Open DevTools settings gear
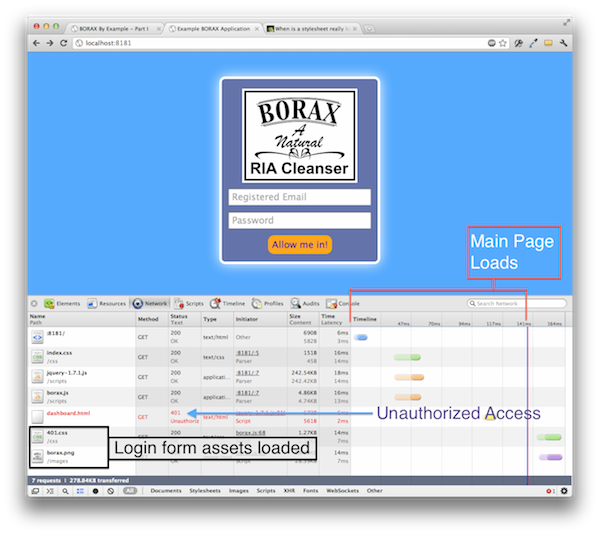 [564, 491]
